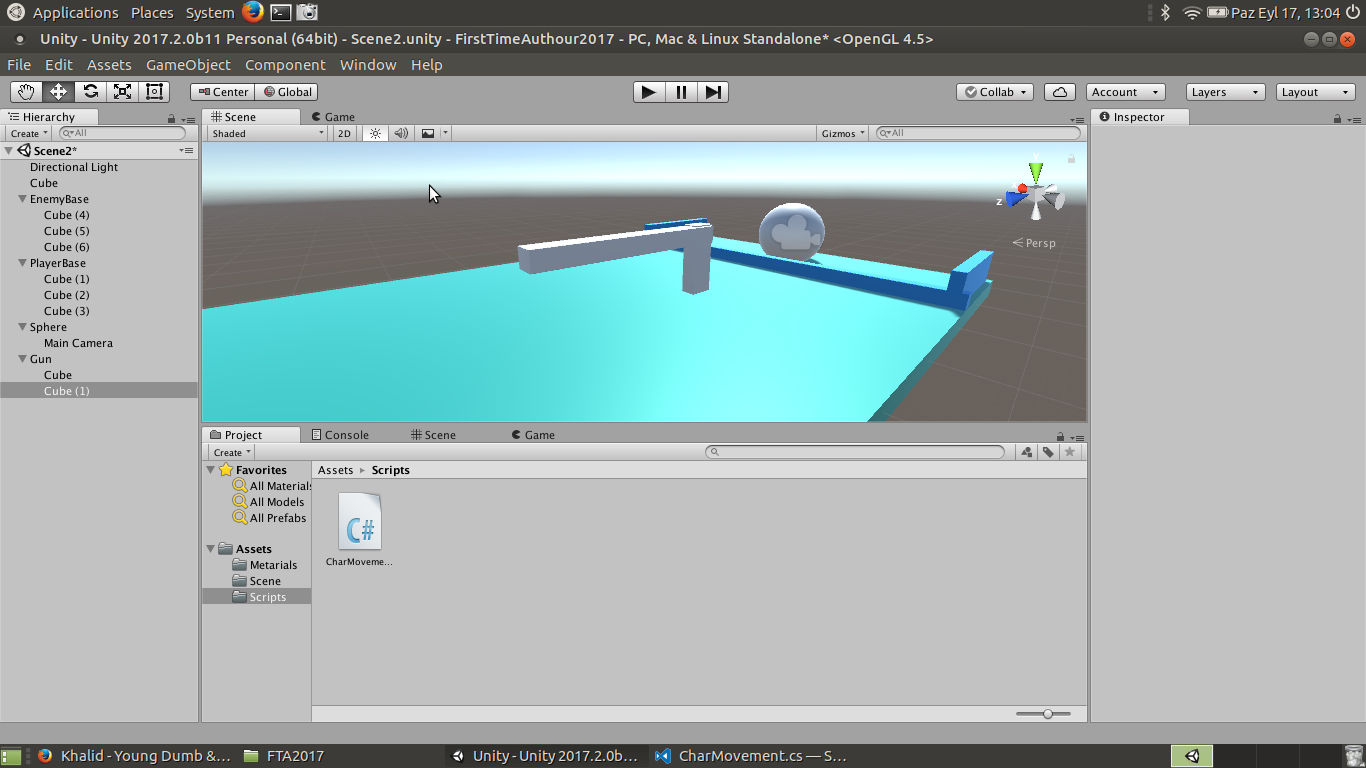
Task: Open the Layout dropdown
Action: pos(1316,92)
